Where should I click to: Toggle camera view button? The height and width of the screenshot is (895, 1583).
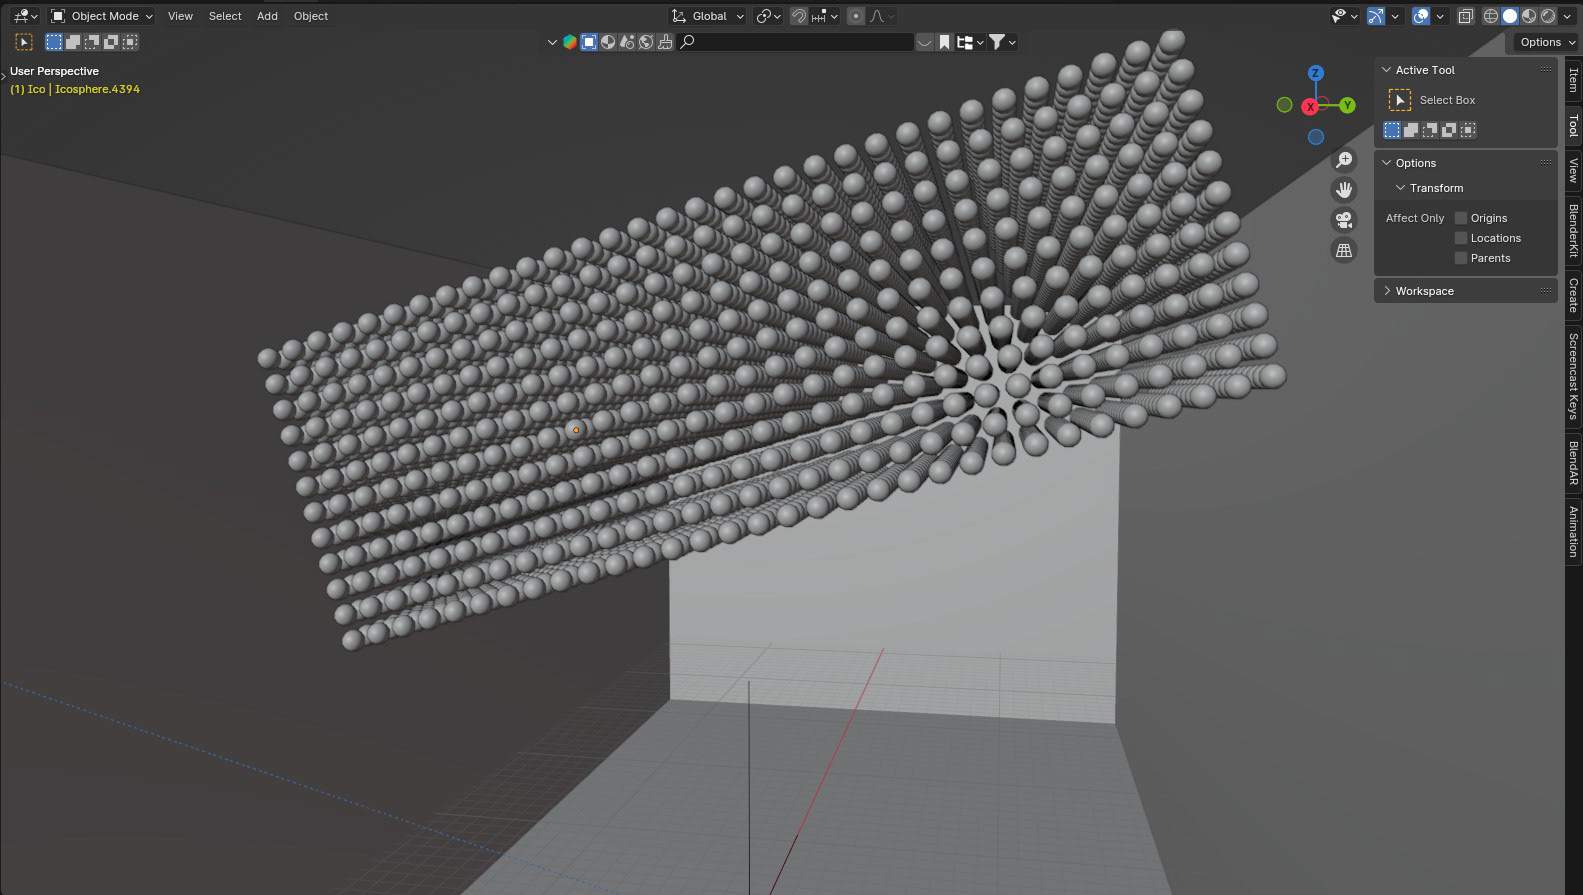click(x=1344, y=220)
